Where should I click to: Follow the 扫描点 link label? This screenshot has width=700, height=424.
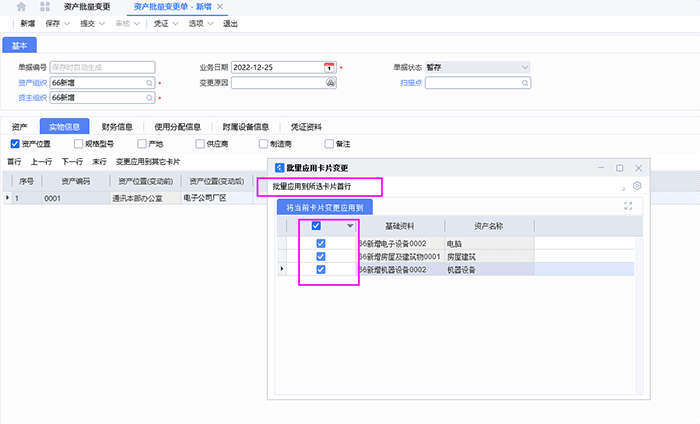click(x=411, y=83)
